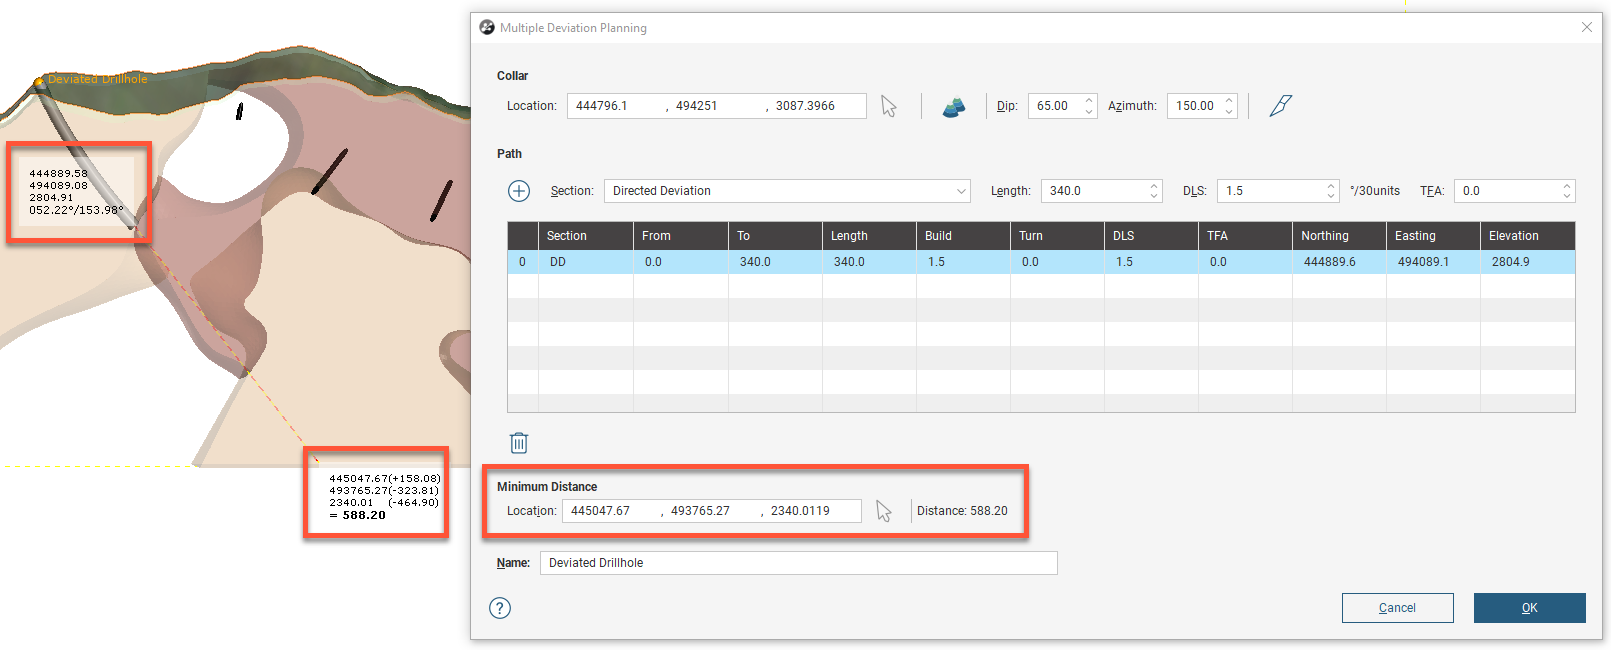
Task: Delete selected section with trash icon
Action: click(519, 443)
